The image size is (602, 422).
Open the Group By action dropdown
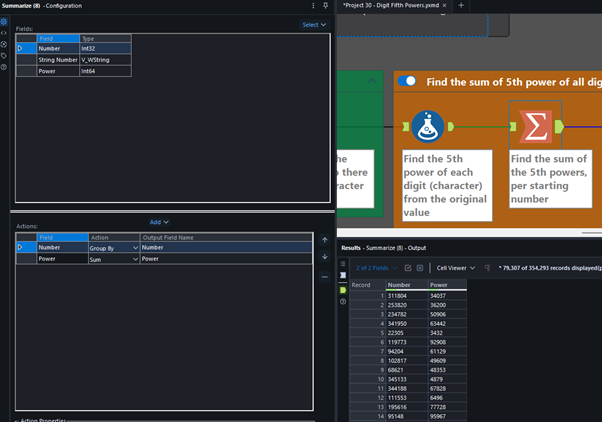tap(134, 247)
